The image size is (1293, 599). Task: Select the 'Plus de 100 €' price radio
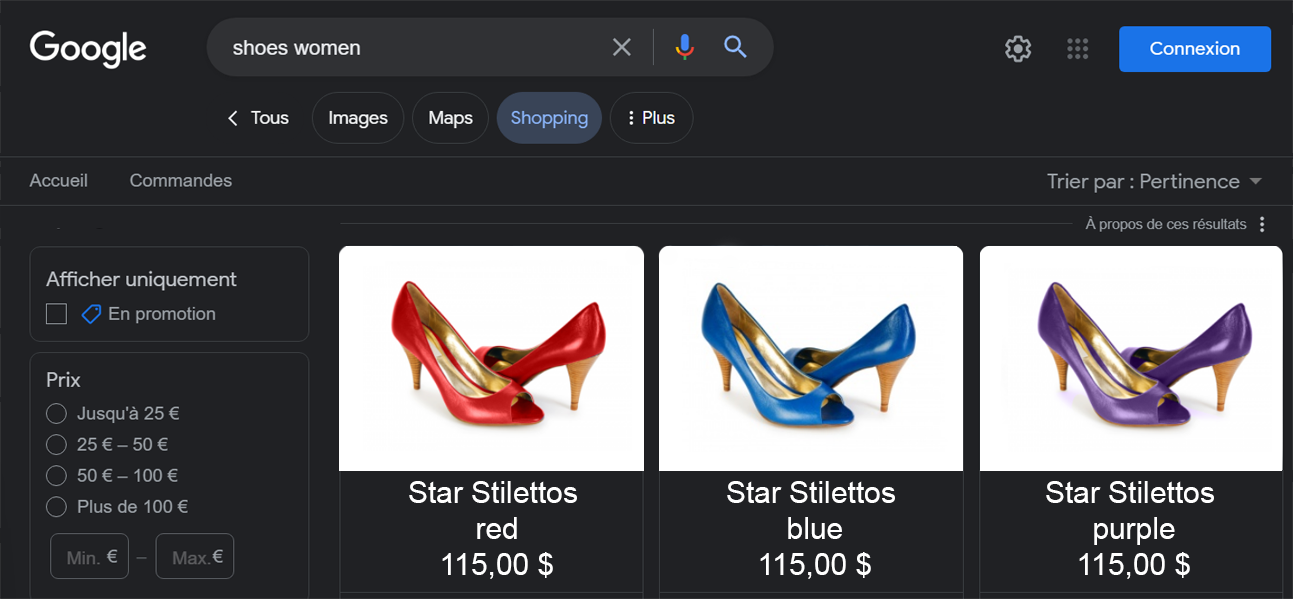(57, 506)
